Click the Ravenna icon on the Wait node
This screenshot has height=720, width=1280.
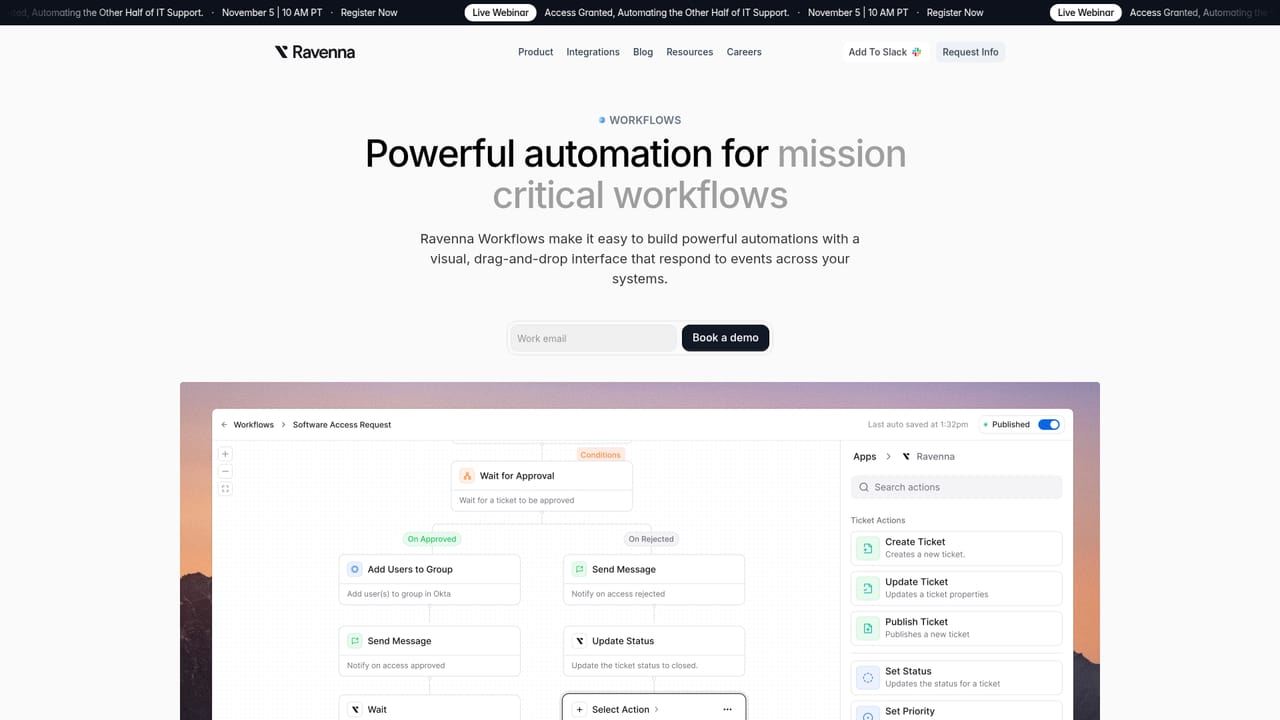click(x=354, y=709)
